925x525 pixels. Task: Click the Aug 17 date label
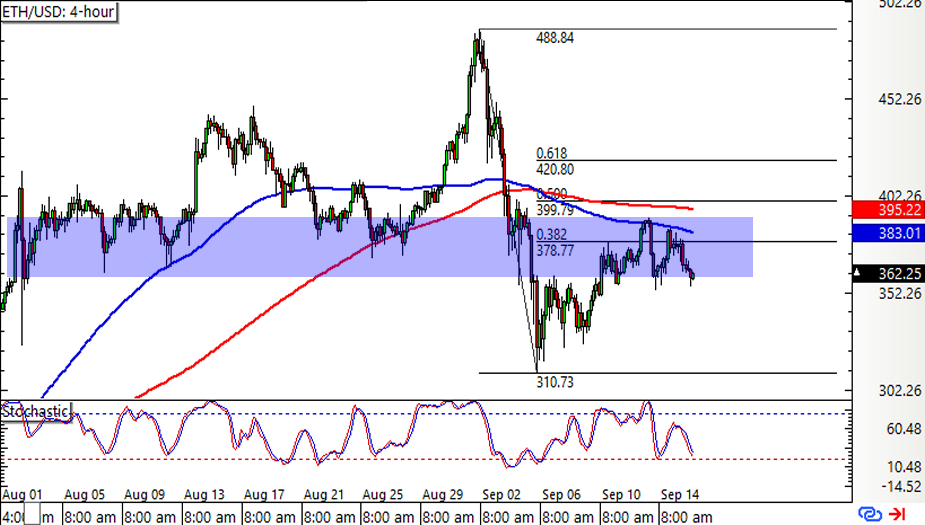[x=264, y=494]
